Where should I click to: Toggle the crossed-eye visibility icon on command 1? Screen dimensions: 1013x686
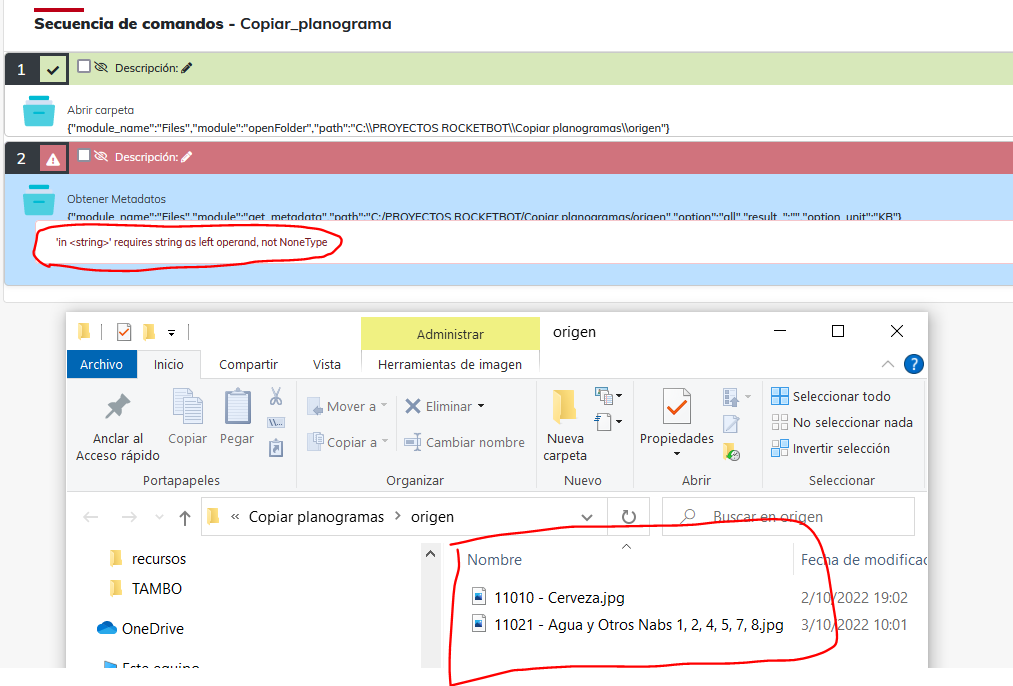pos(101,67)
